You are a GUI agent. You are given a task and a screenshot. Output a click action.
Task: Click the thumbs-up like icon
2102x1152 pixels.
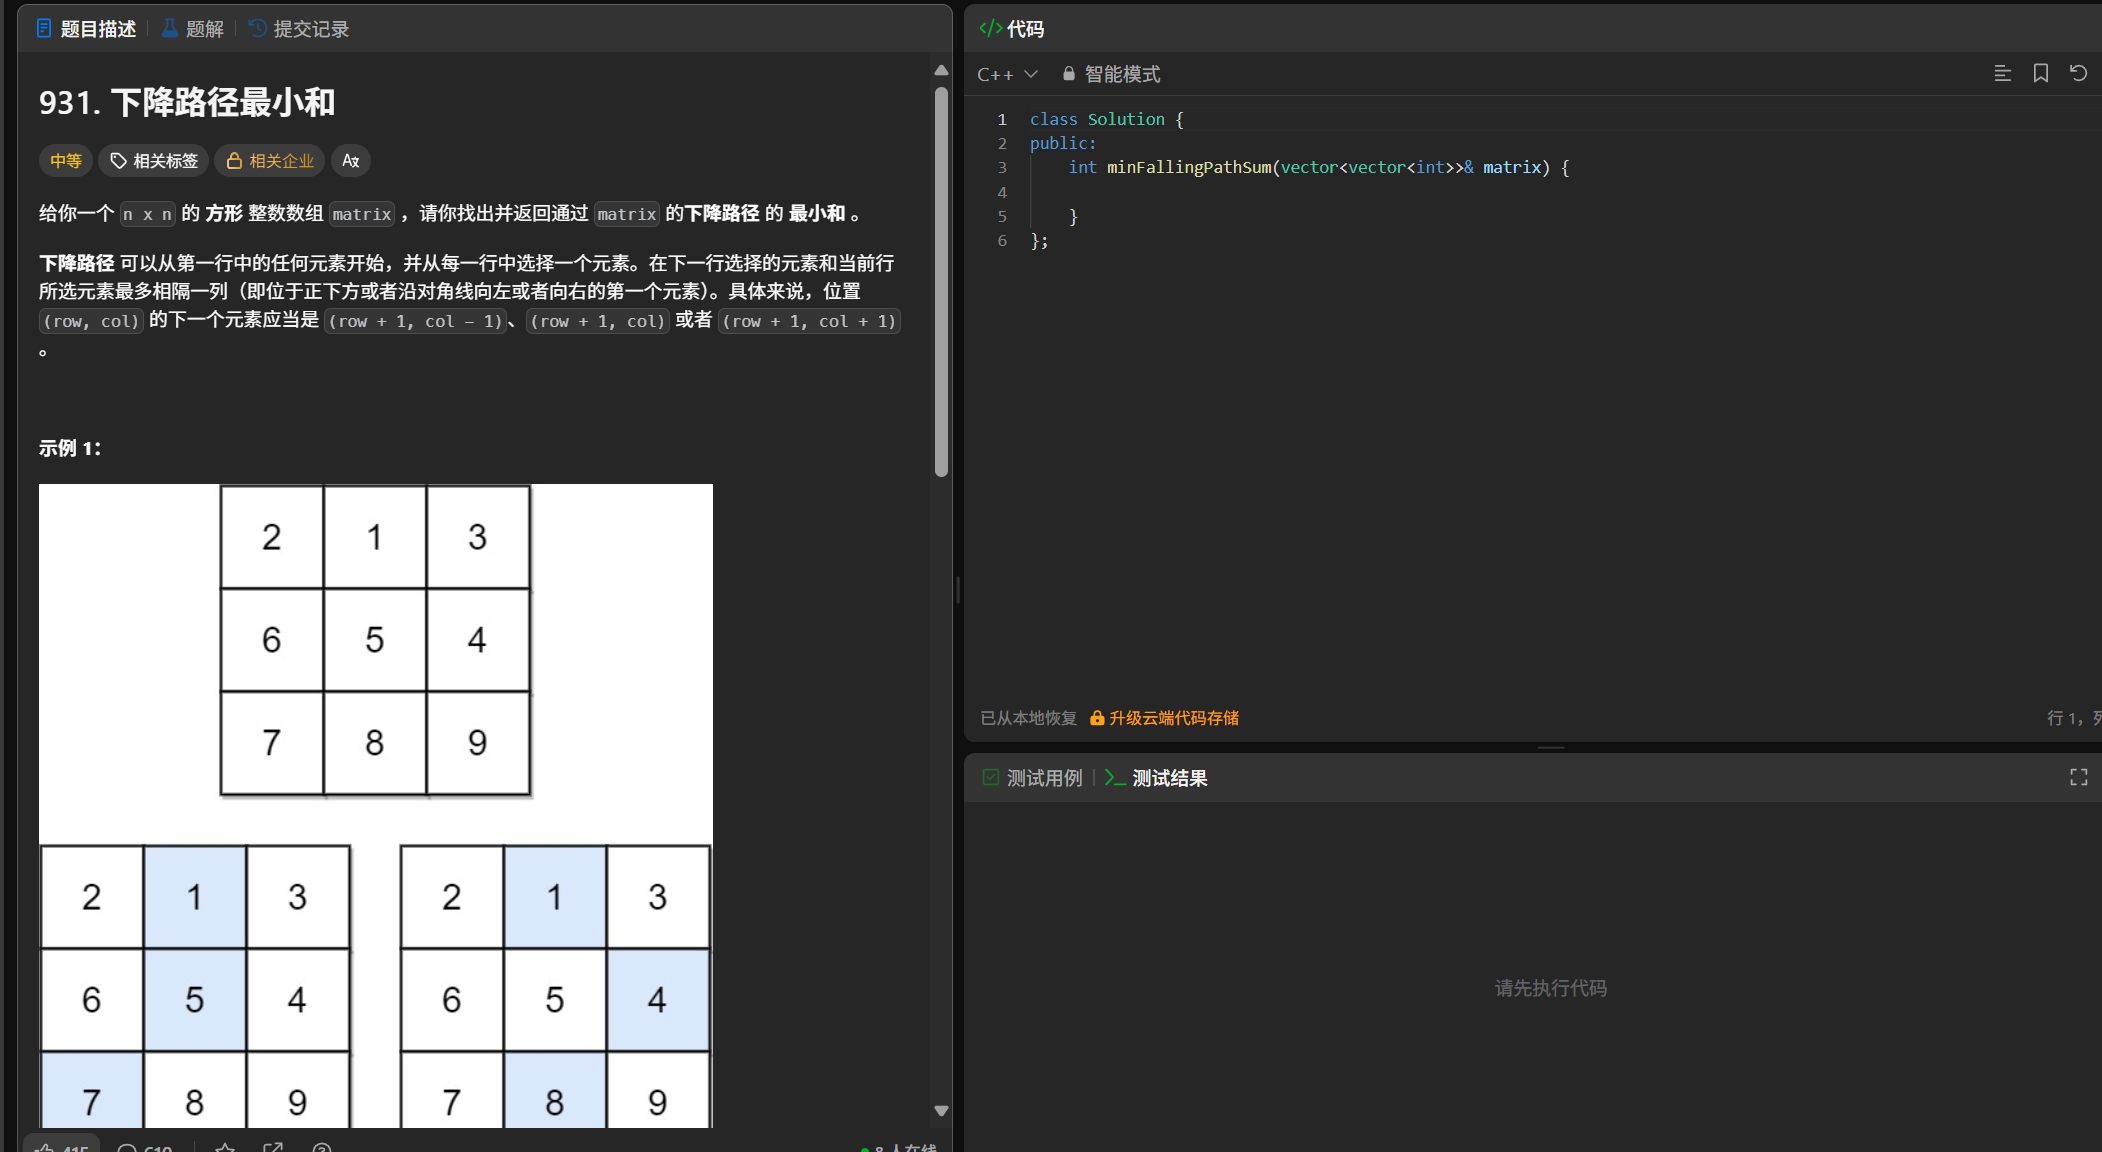[45, 1148]
